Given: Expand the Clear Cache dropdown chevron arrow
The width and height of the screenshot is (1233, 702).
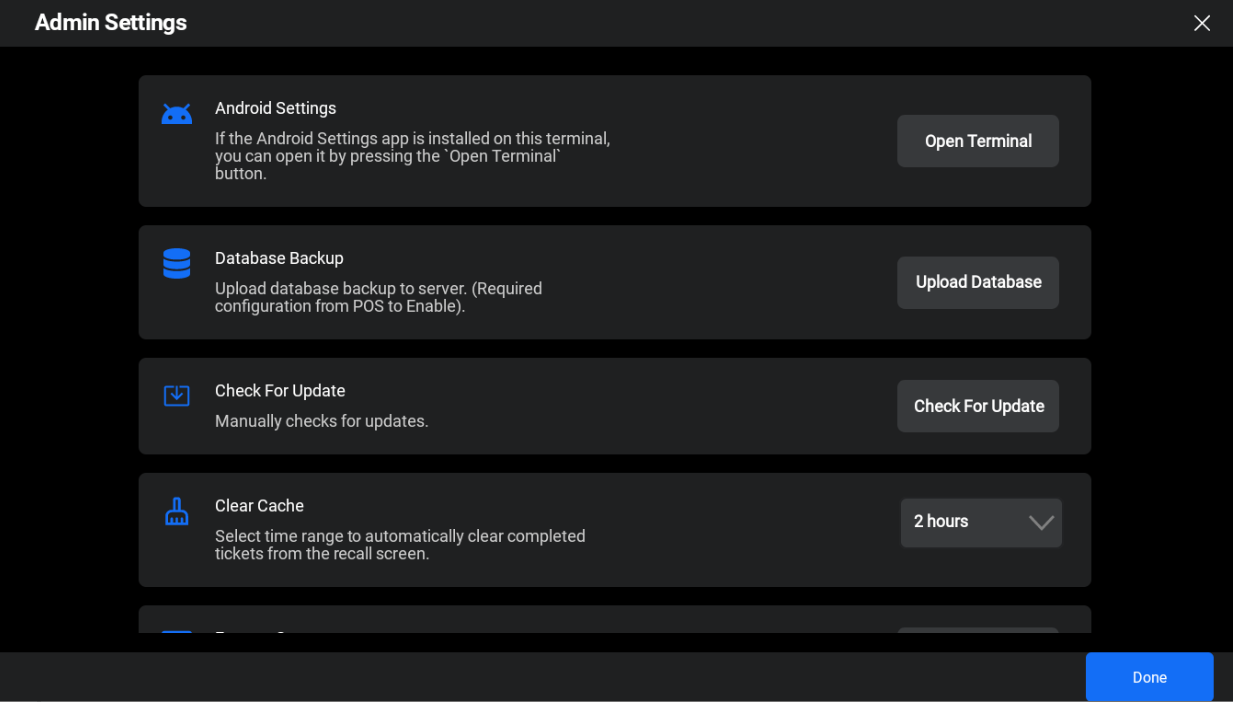Looking at the screenshot, I should click(x=1041, y=523).
